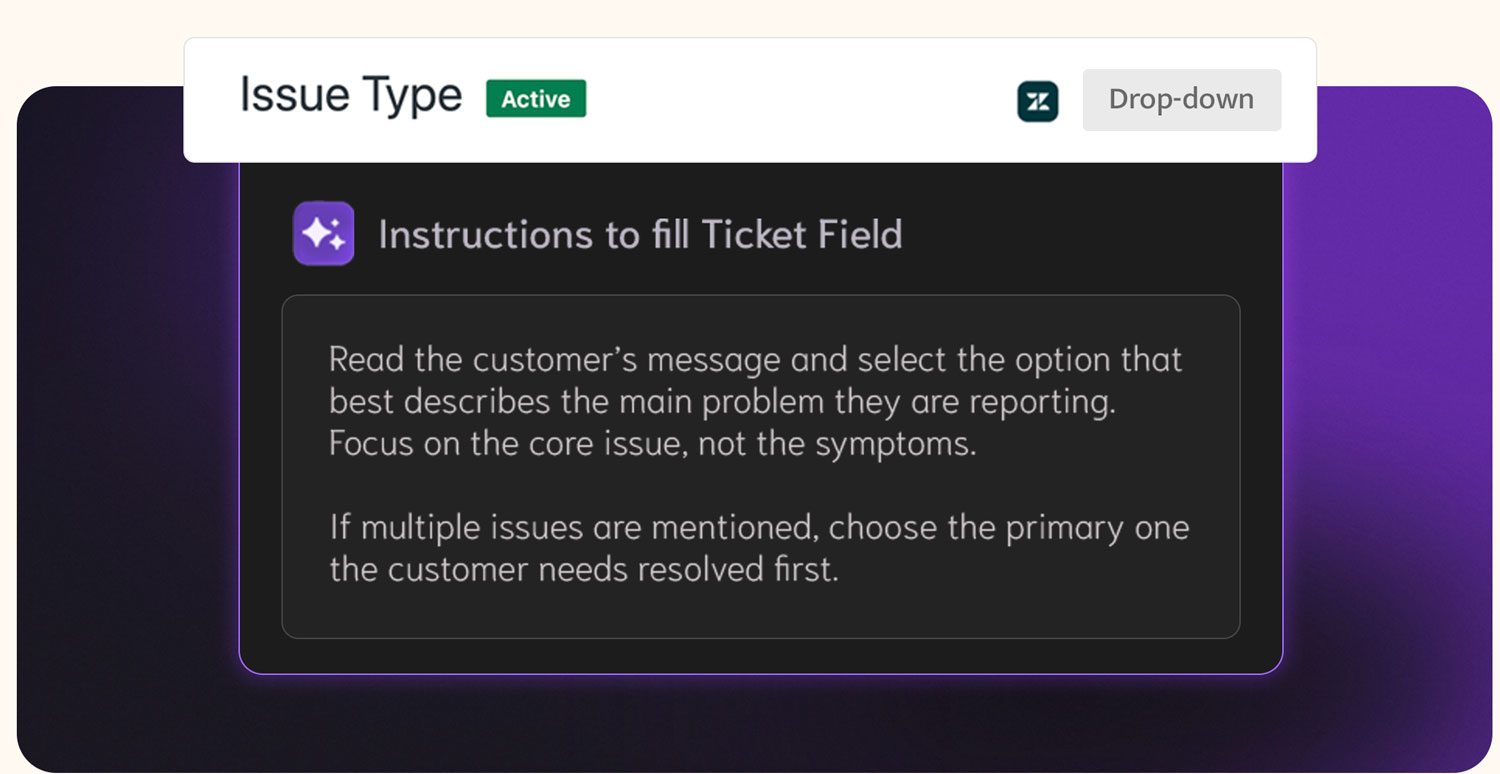Expand the Drop-down control in the header

pos(1181,99)
